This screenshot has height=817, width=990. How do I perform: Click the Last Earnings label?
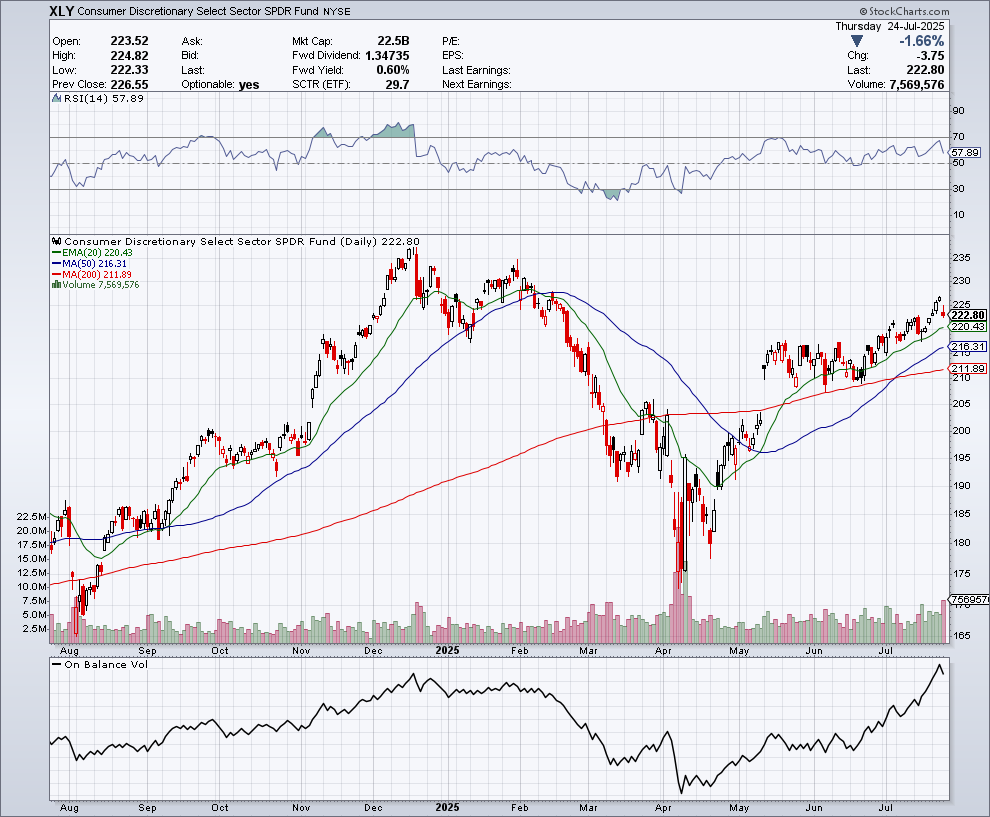point(476,70)
